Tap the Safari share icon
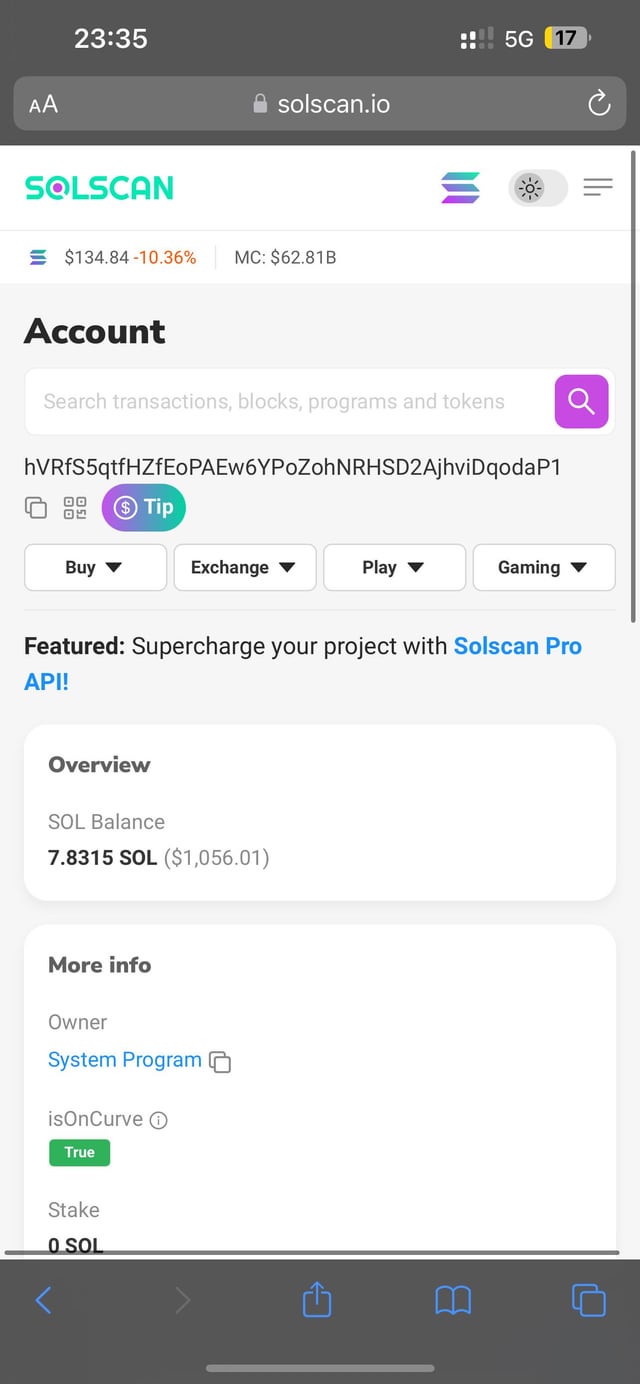The width and height of the screenshot is (640, 1384). point(317,1300)
